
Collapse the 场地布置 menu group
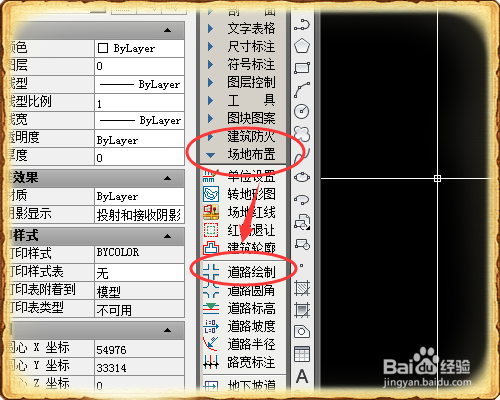pyautogui.click(x=210, y=155)
